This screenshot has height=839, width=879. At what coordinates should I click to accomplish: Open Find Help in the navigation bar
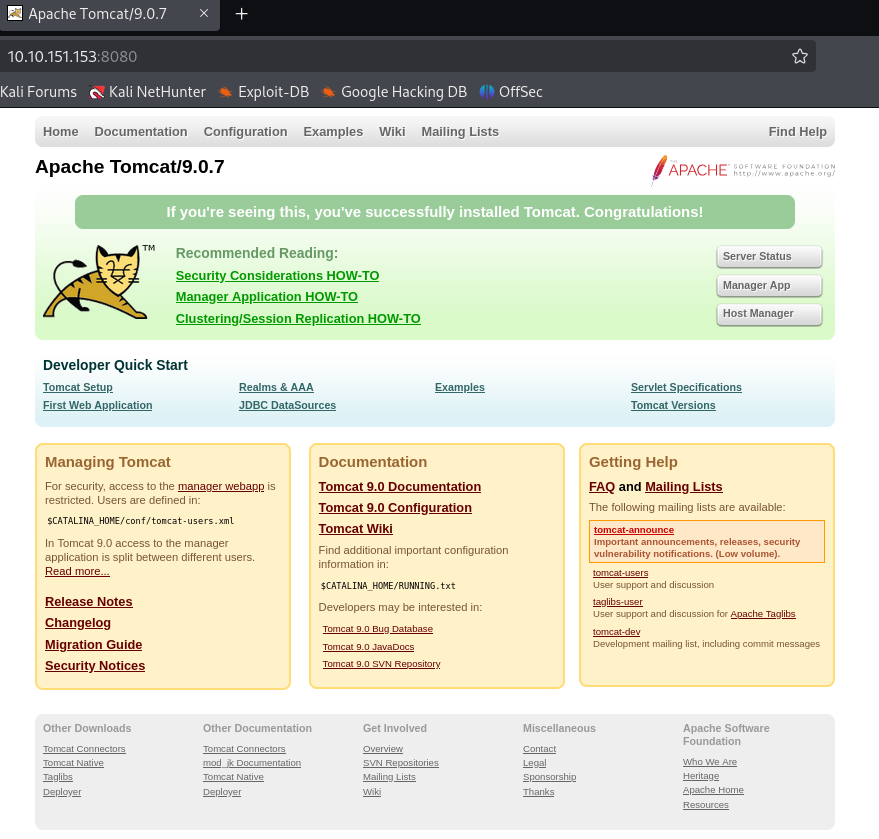(x=797, y=132)
